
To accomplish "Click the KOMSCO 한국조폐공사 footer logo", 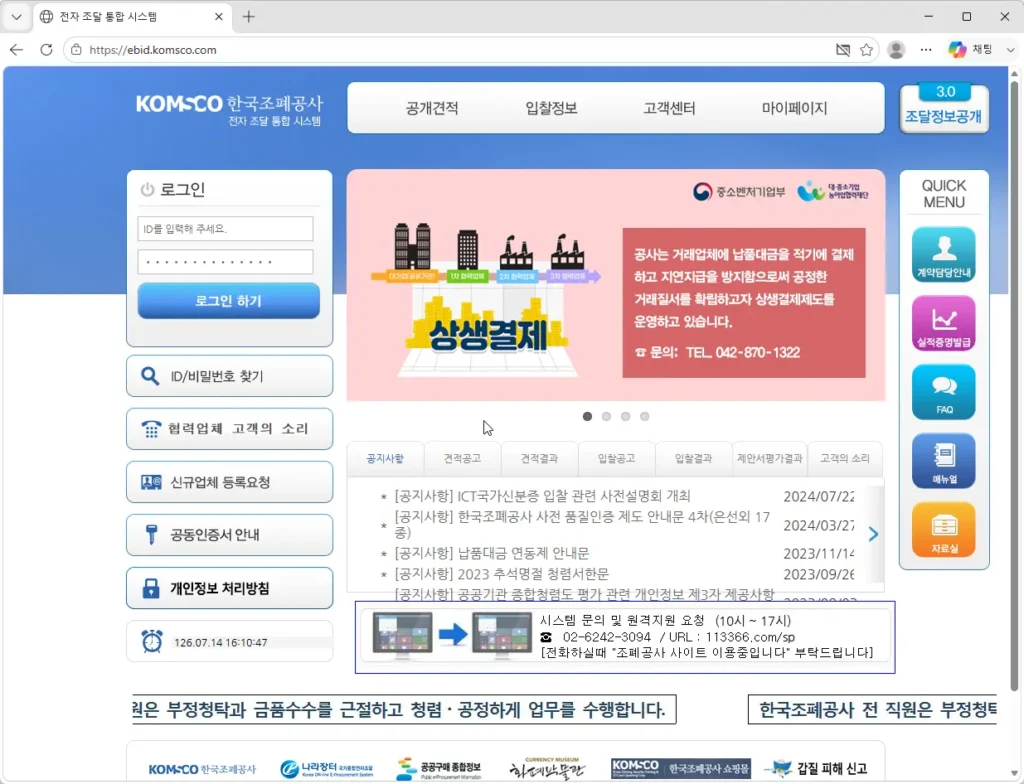I will click(x=202, y=769).
